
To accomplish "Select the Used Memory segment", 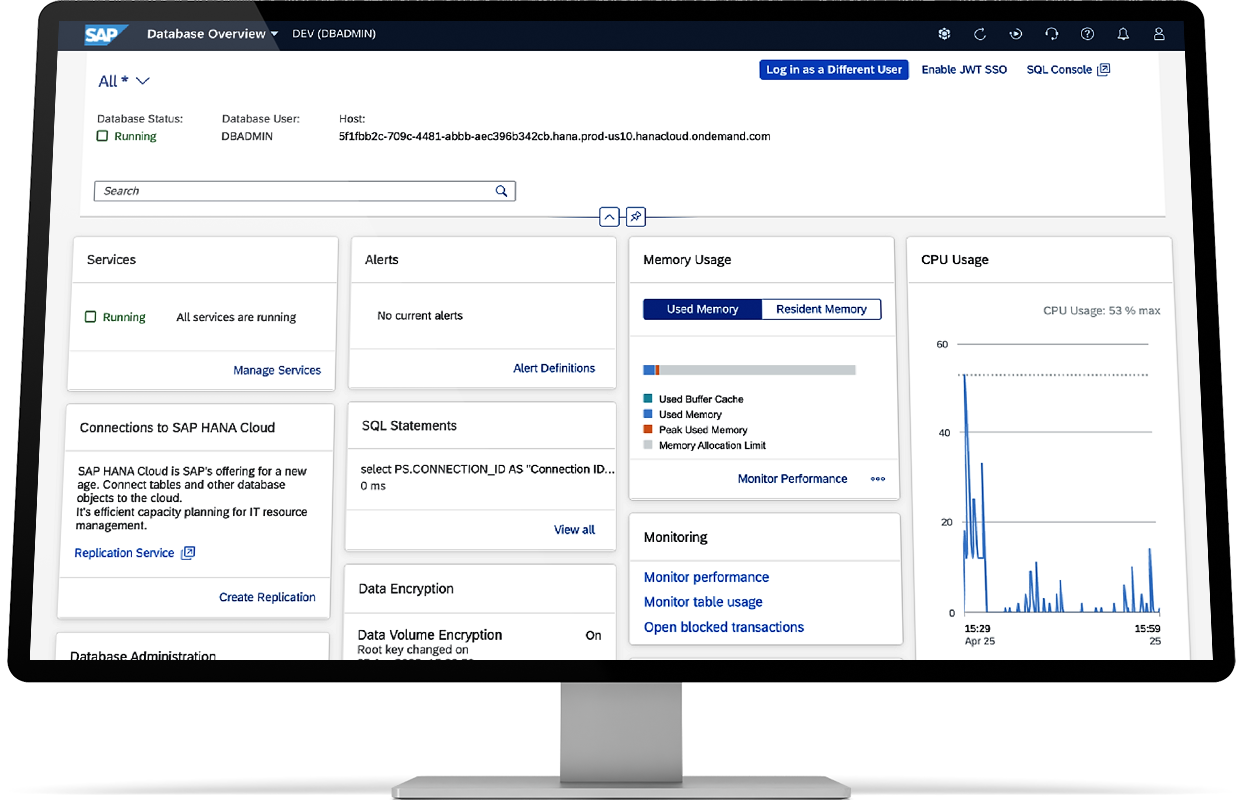I will (x=703, y=309).
